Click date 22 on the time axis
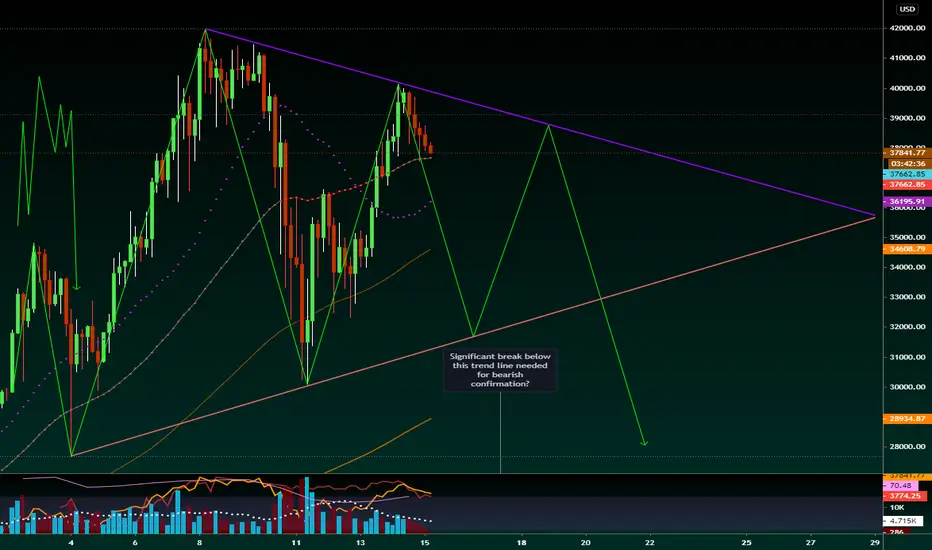Screen dimensions: 932x550 click(650, 542)
